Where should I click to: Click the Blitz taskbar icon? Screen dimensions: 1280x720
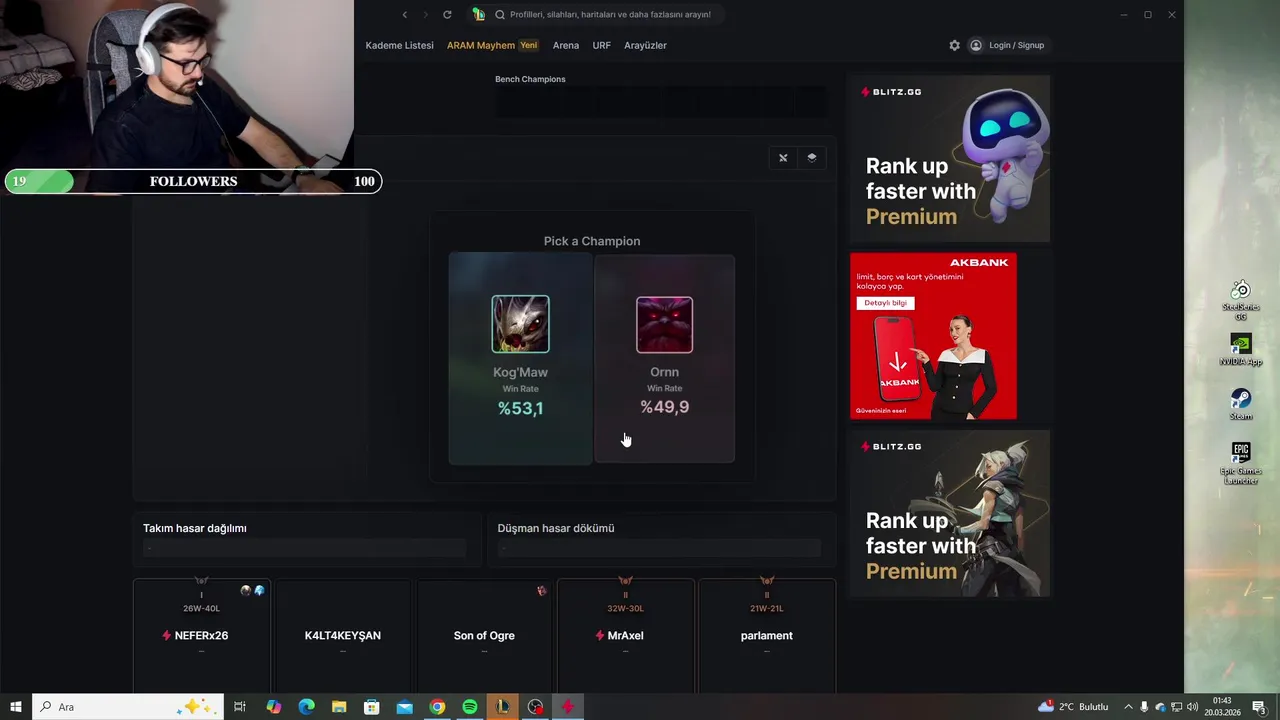pyautogui.click(x=568, y=707)
